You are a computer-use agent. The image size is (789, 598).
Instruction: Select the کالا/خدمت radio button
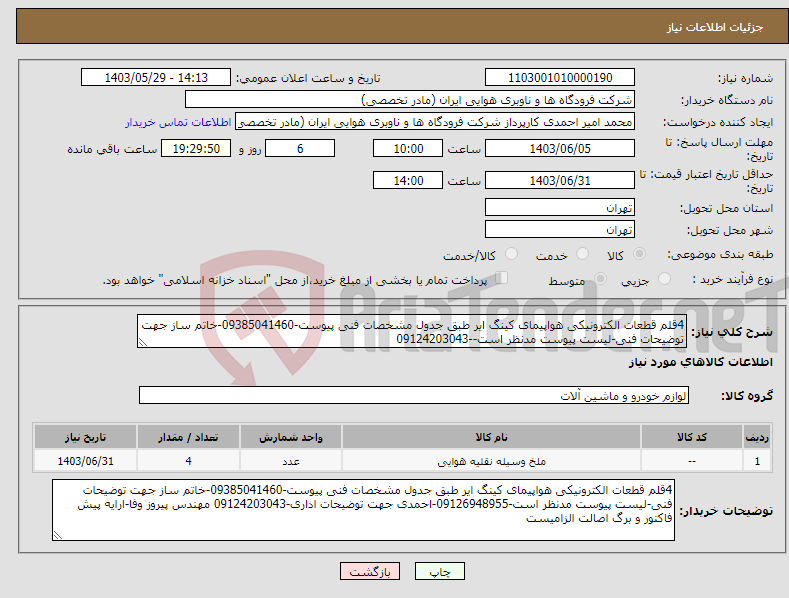pos(511,254)
